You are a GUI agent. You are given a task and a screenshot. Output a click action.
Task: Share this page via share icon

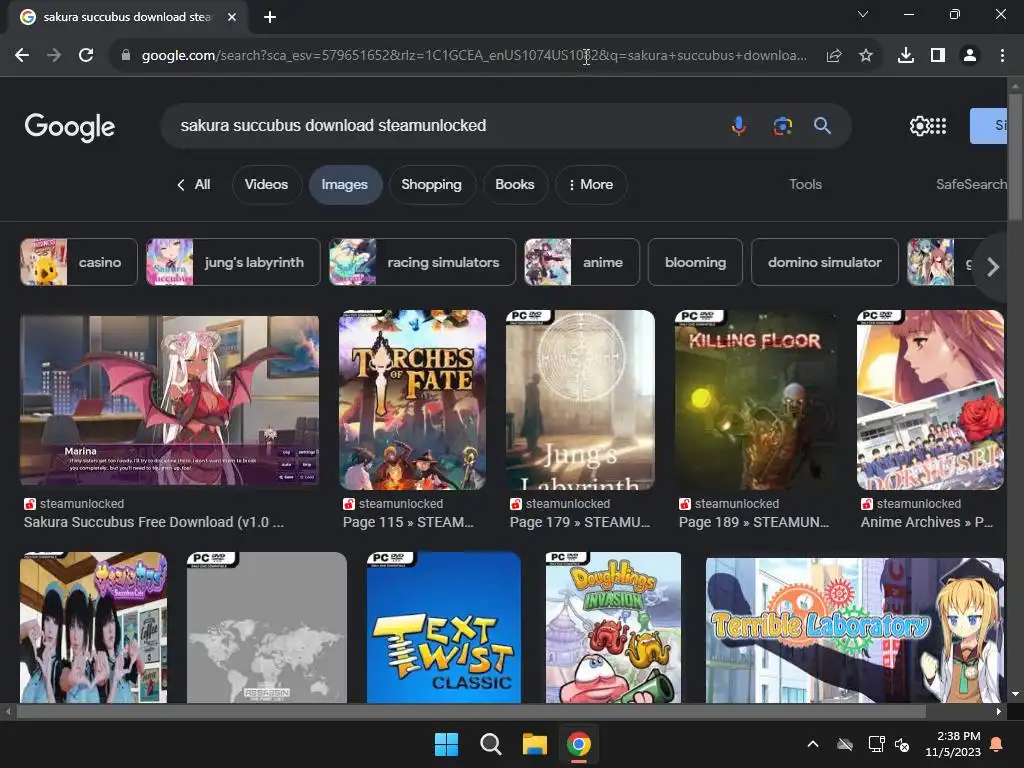pyautogui.click(x=834, y=56)
